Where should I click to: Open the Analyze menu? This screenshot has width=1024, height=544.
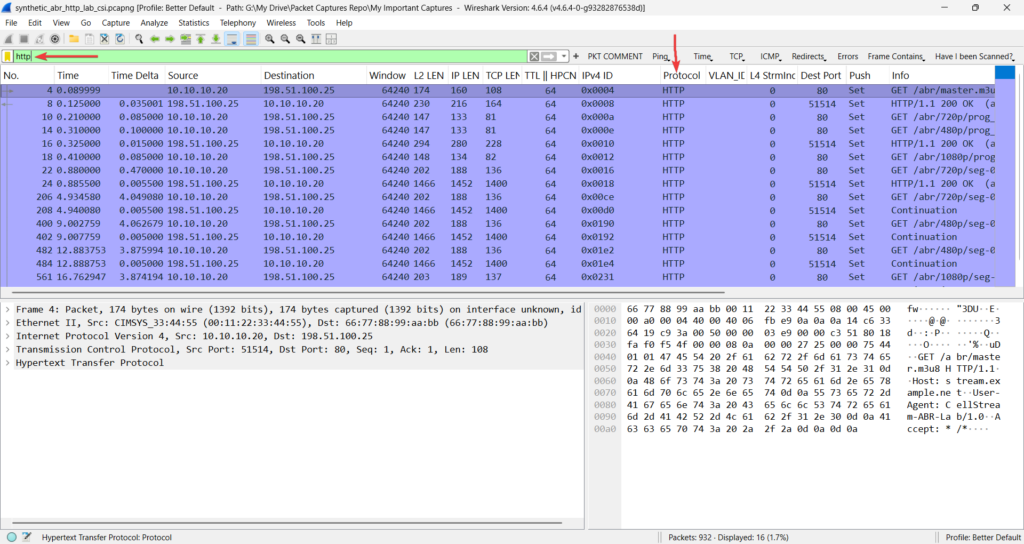[154, 22]
